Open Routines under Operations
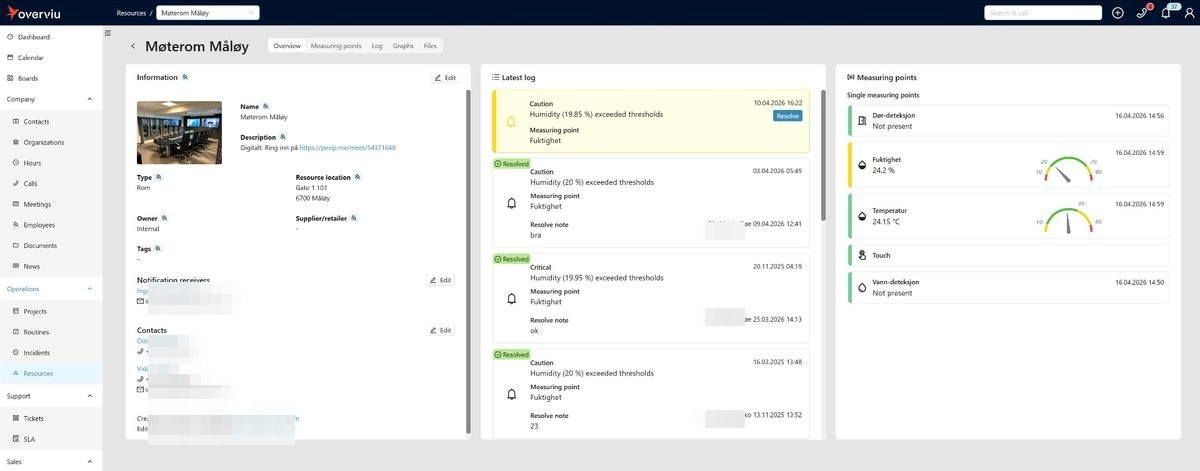 51,332
